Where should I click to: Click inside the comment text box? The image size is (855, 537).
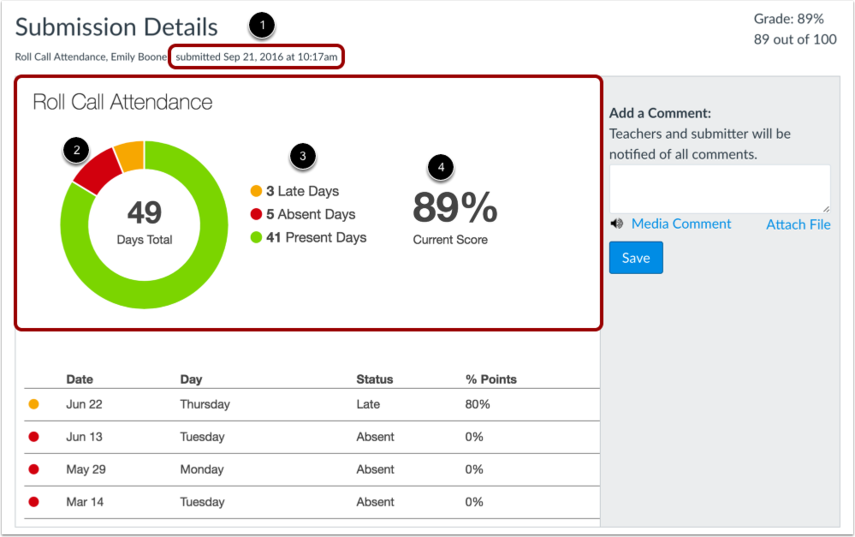(x=720, y=189)
